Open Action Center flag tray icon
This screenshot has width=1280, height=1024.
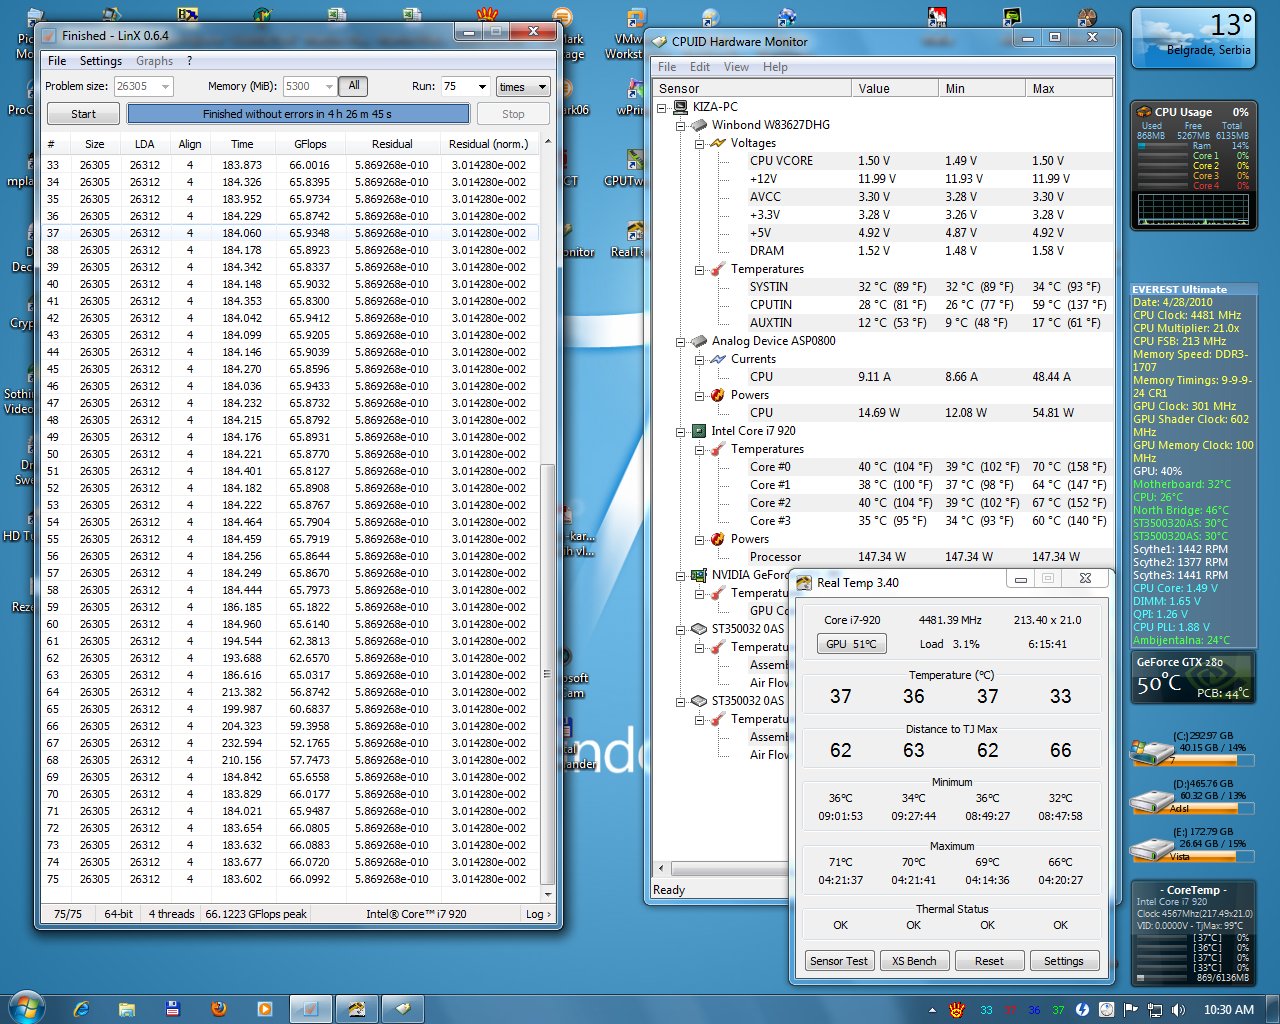(x=1131, y=1010)
